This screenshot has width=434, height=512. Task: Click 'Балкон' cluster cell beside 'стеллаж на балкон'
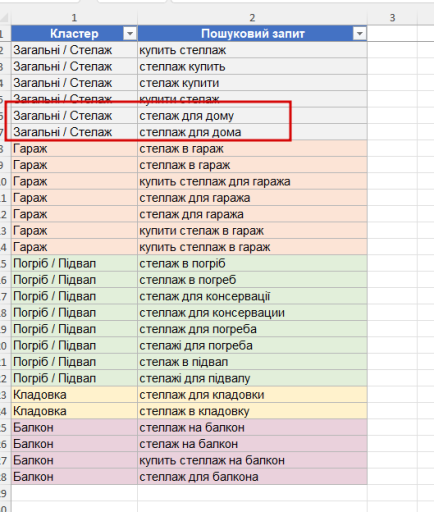pyautogui.click(x=74, y=427)
